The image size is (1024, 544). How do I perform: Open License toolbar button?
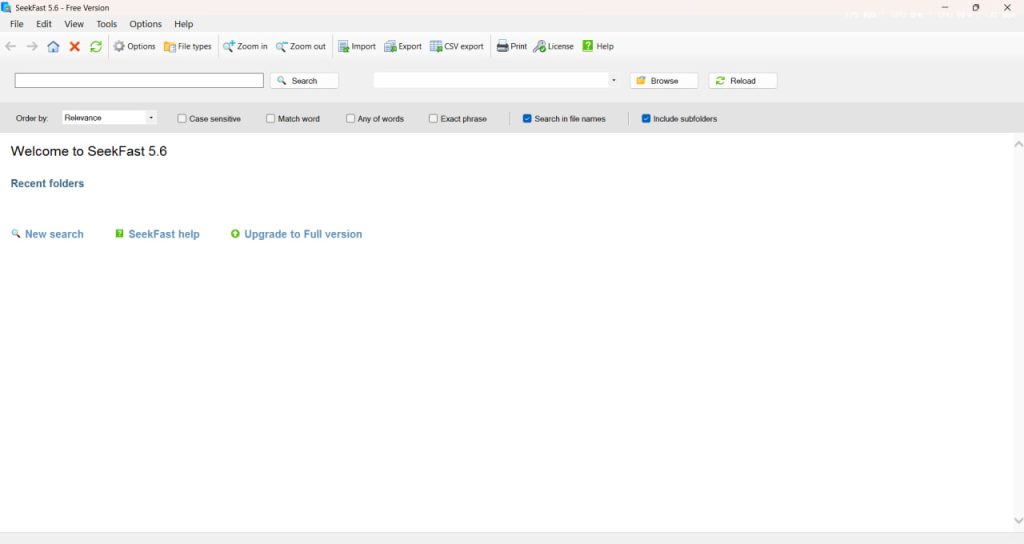pyautogui.click(x=553, y=46)
